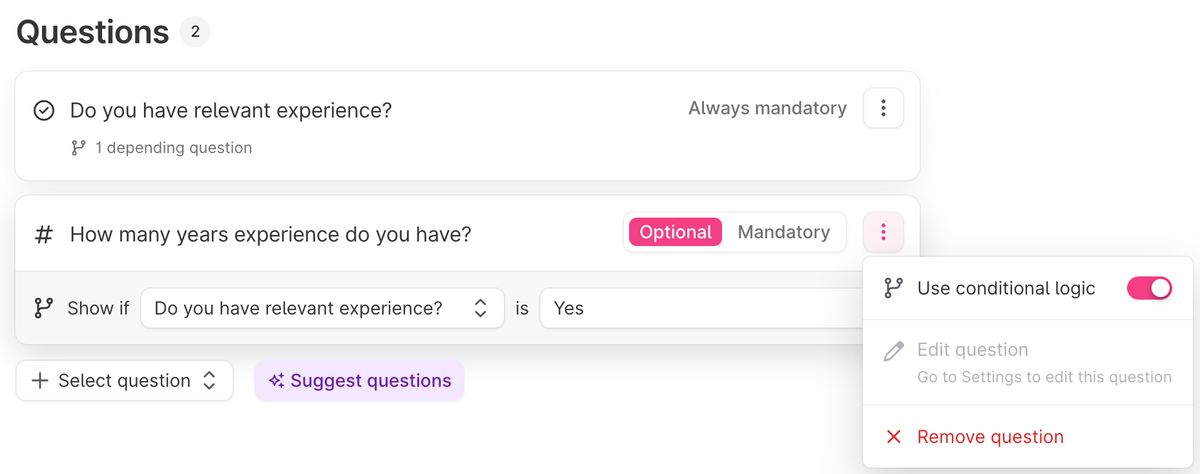Click the hash number icon beside years question

(x=44, y=235)
